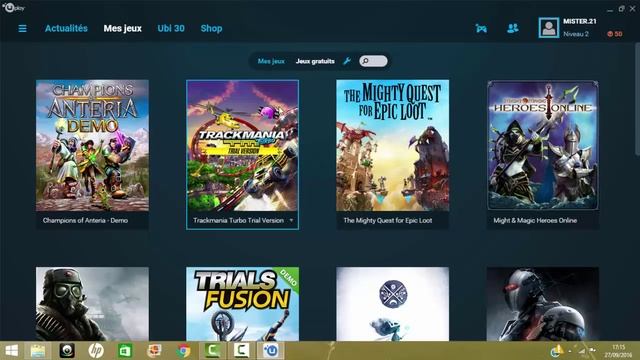Open the gas-mask soldier game cover

click(x=92, y=304)
